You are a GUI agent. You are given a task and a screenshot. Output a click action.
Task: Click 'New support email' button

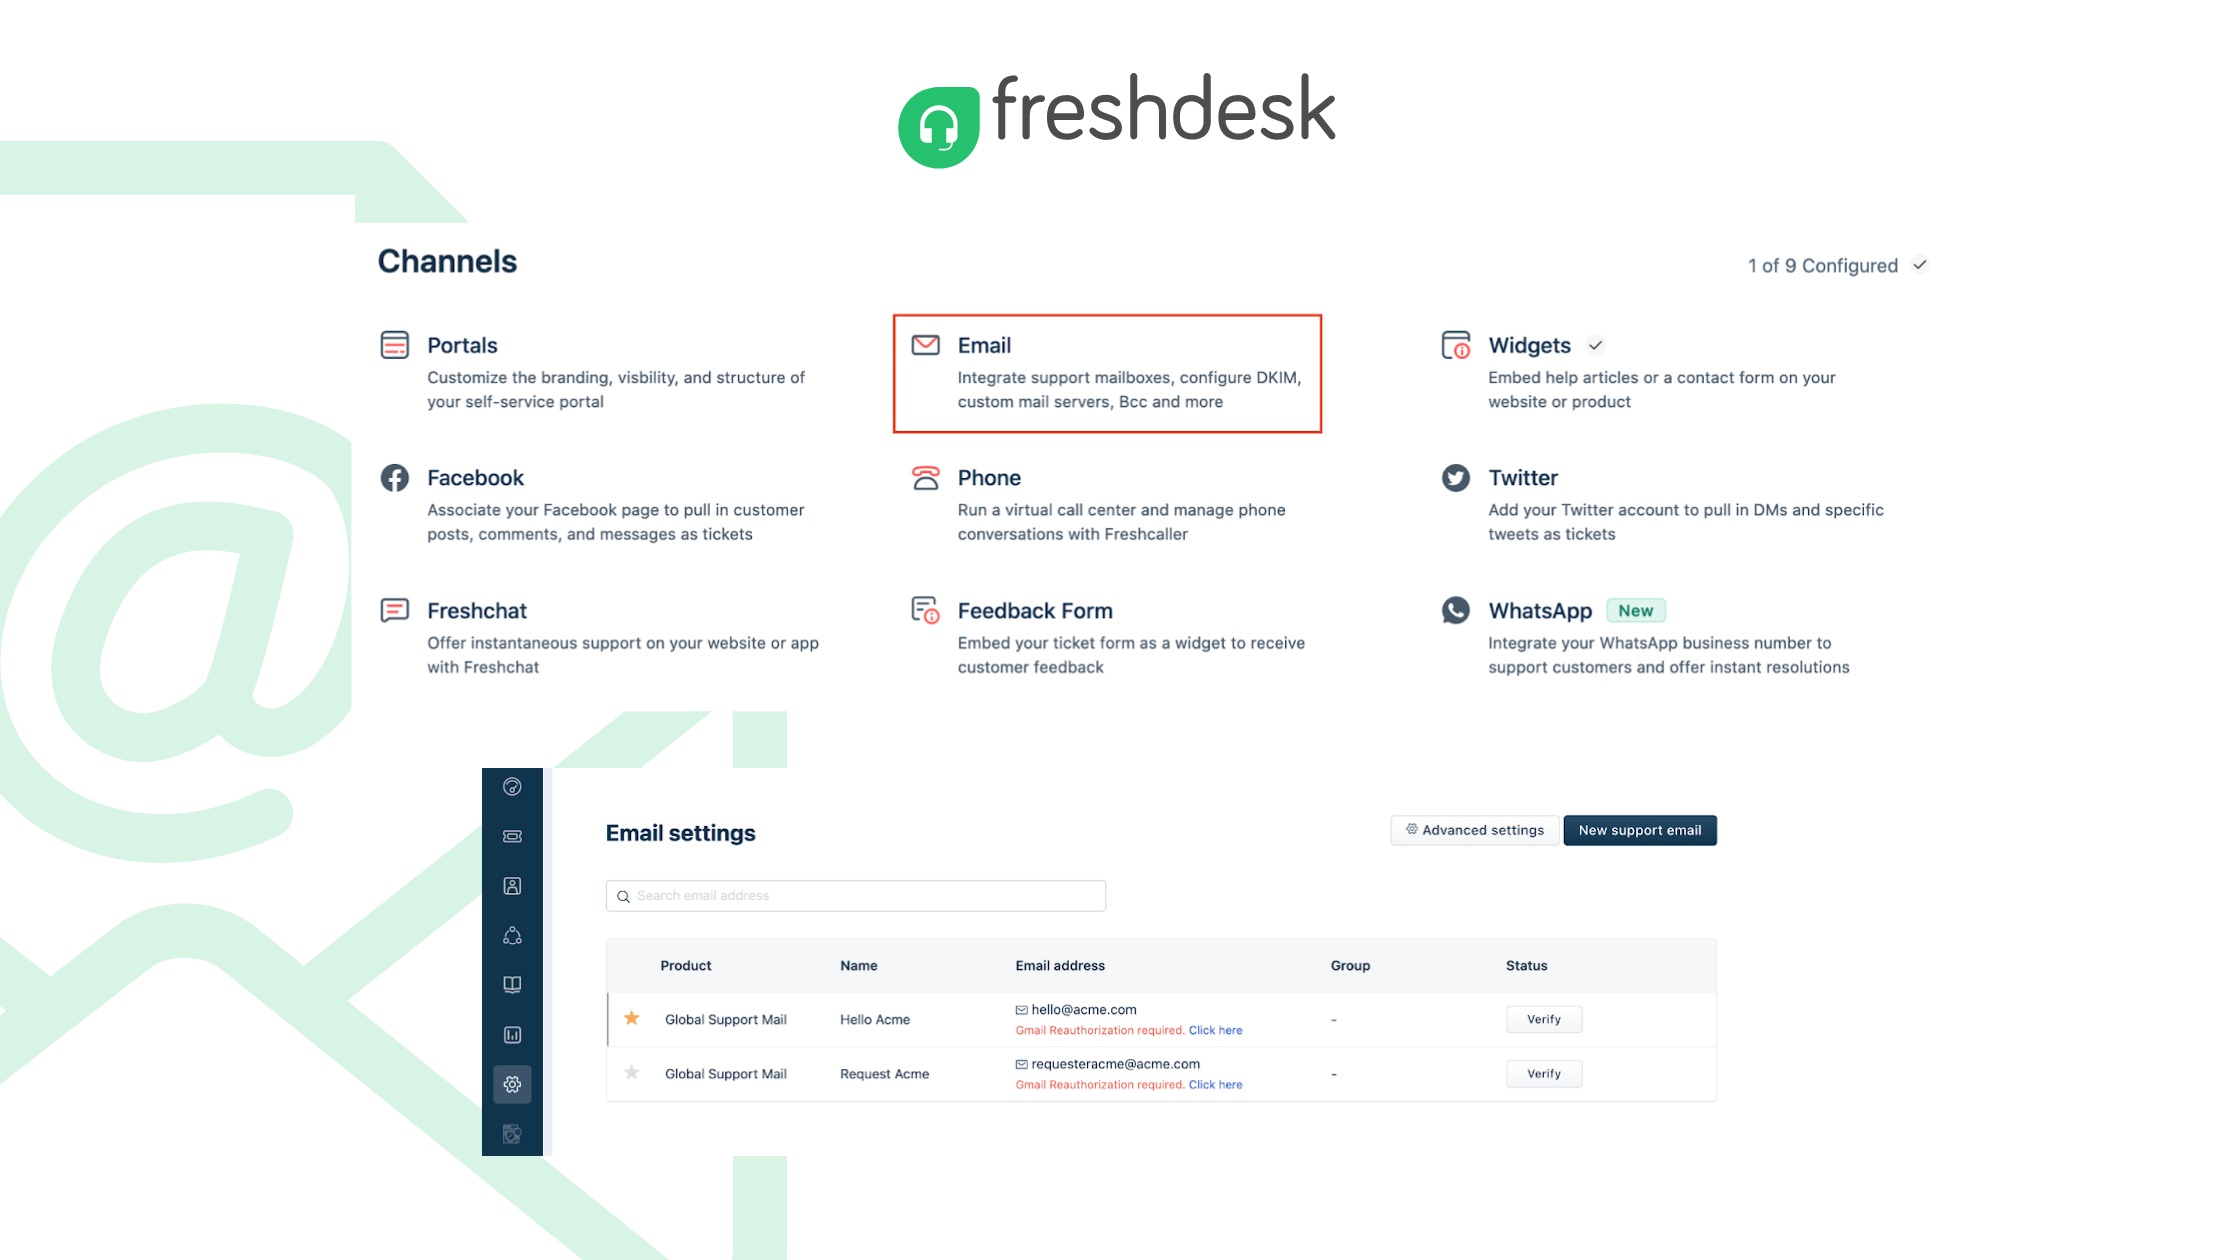[1638, 829]
